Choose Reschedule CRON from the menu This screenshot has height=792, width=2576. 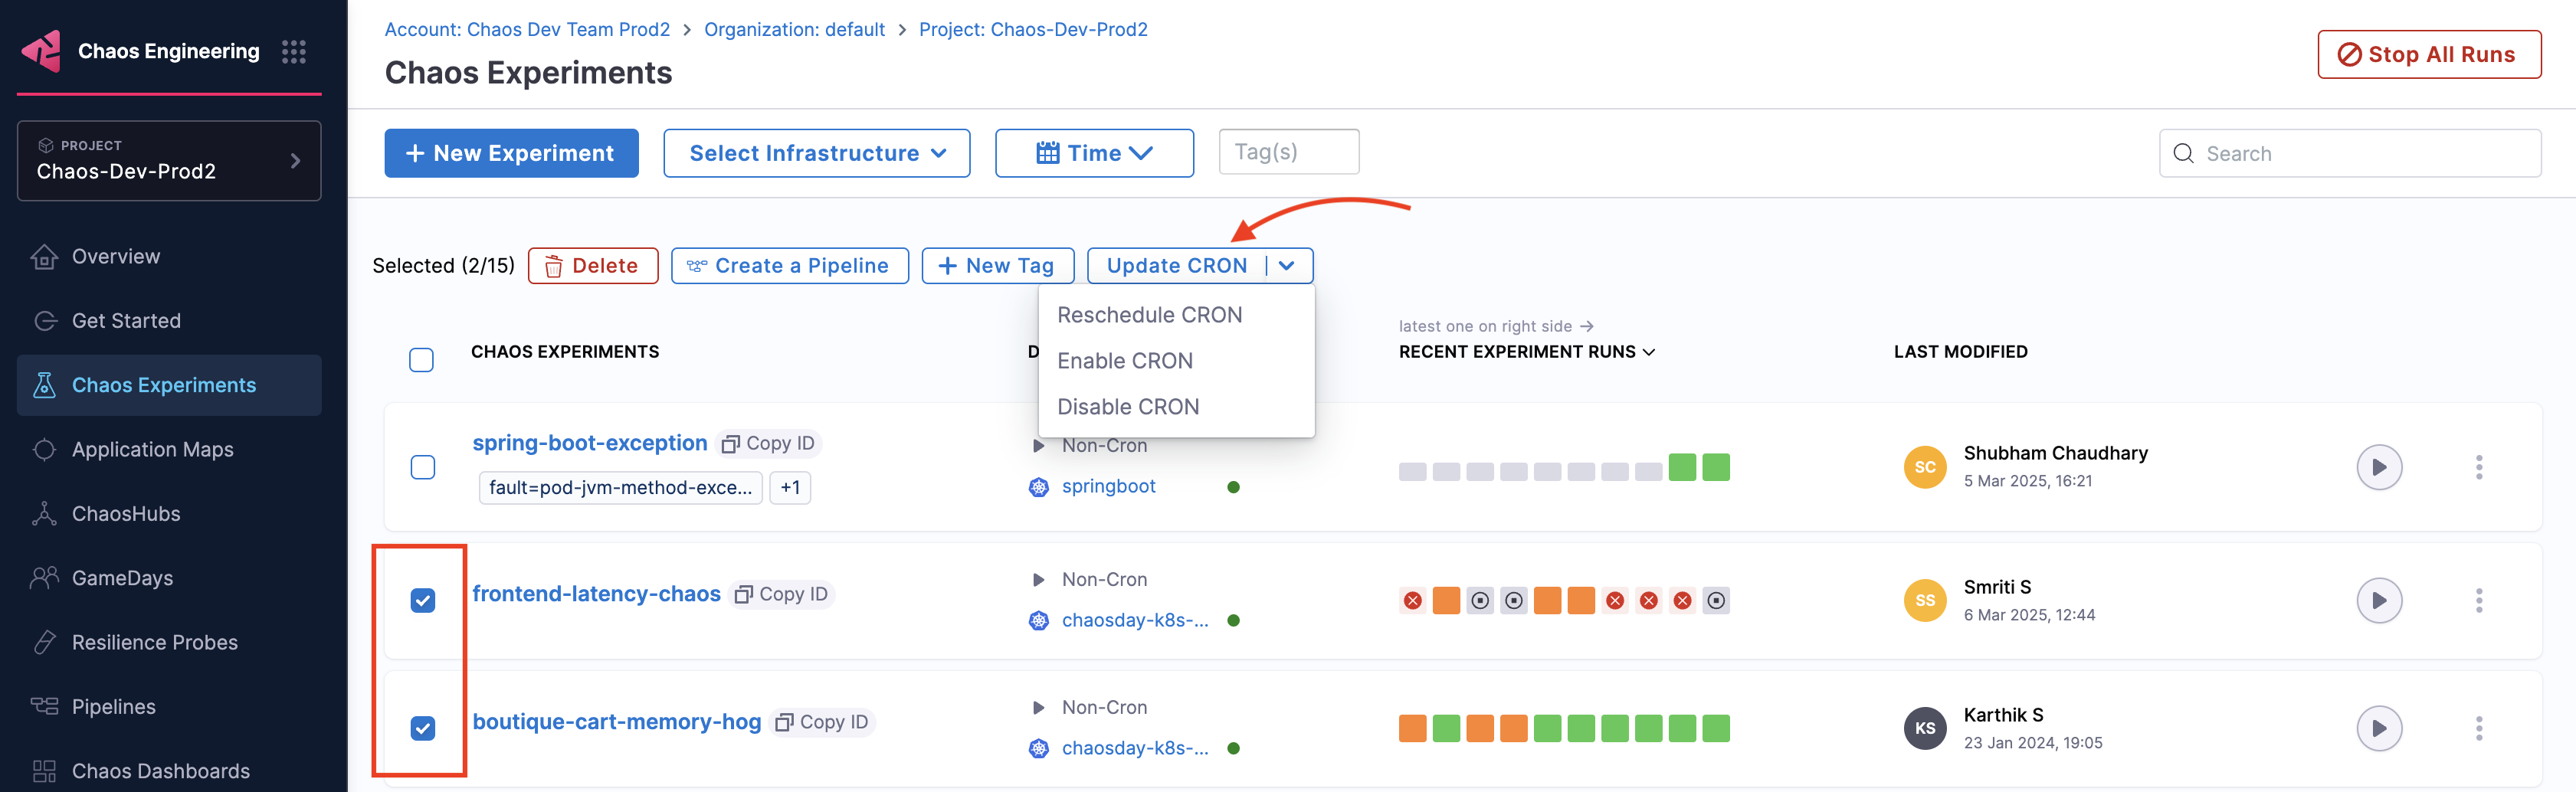click(x=1149, y=315)
